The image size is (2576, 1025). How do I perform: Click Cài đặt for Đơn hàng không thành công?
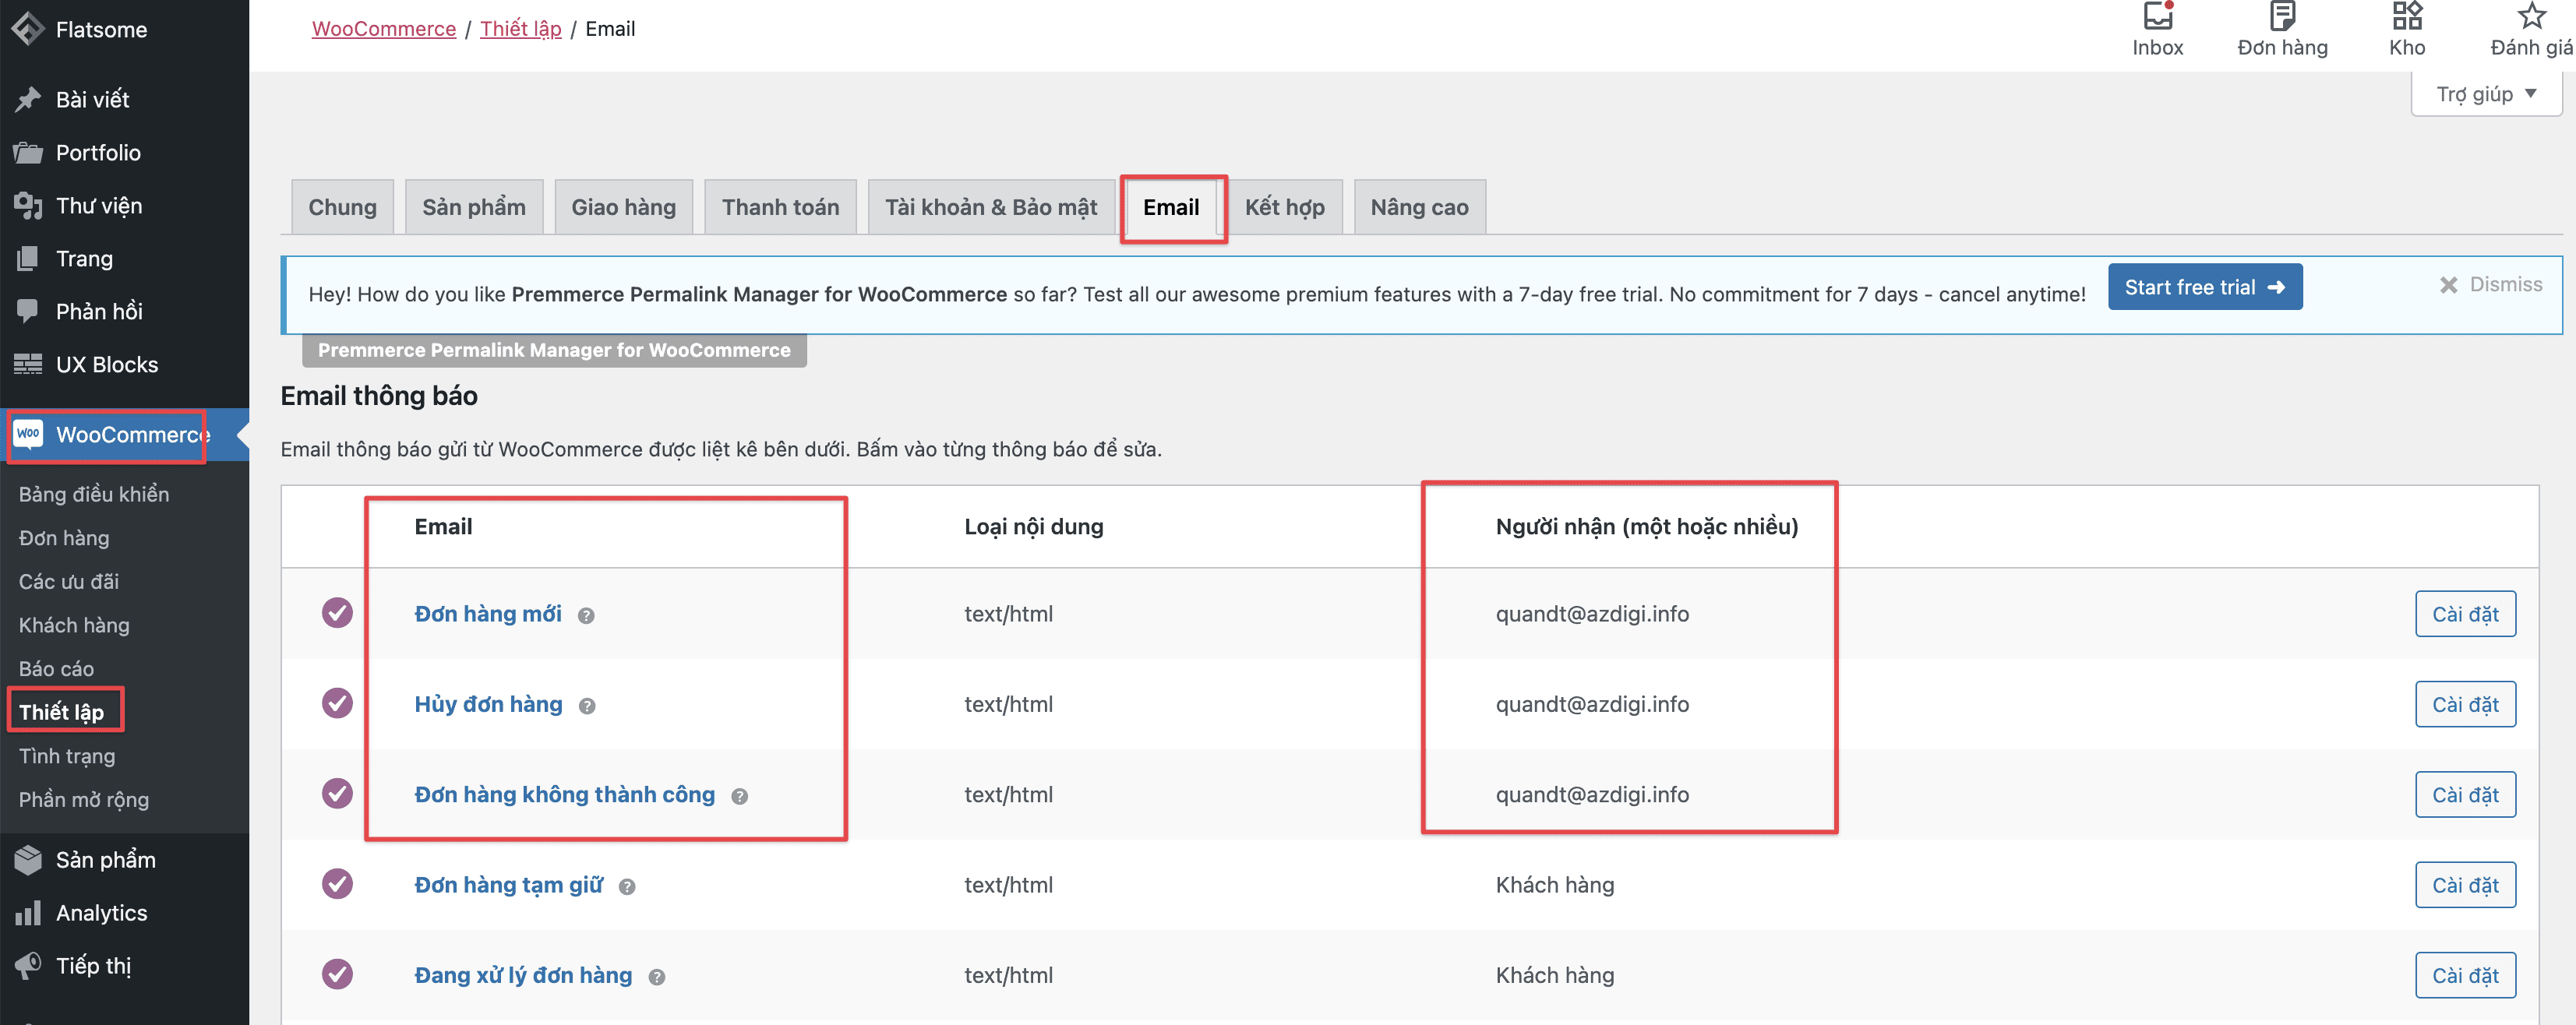tap(2465, 794)
